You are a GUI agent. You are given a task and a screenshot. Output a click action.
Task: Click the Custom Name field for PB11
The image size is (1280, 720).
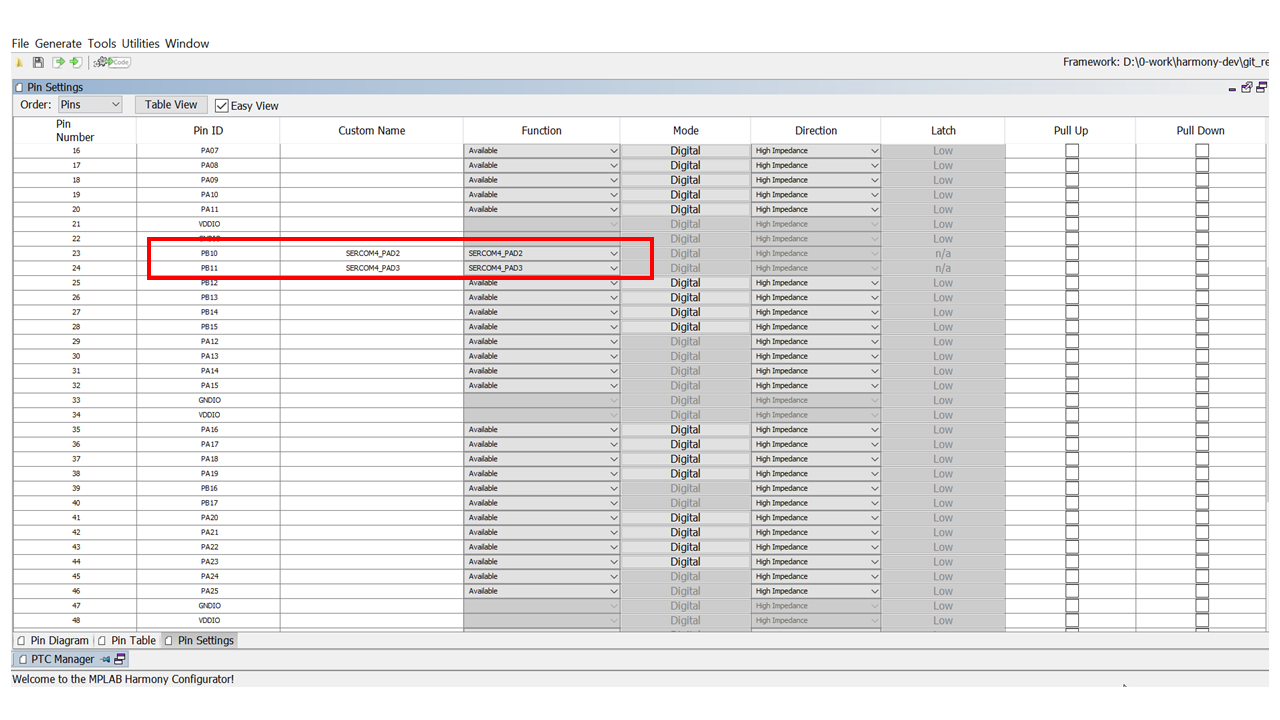pyautogui.click(x=372, y=269)
